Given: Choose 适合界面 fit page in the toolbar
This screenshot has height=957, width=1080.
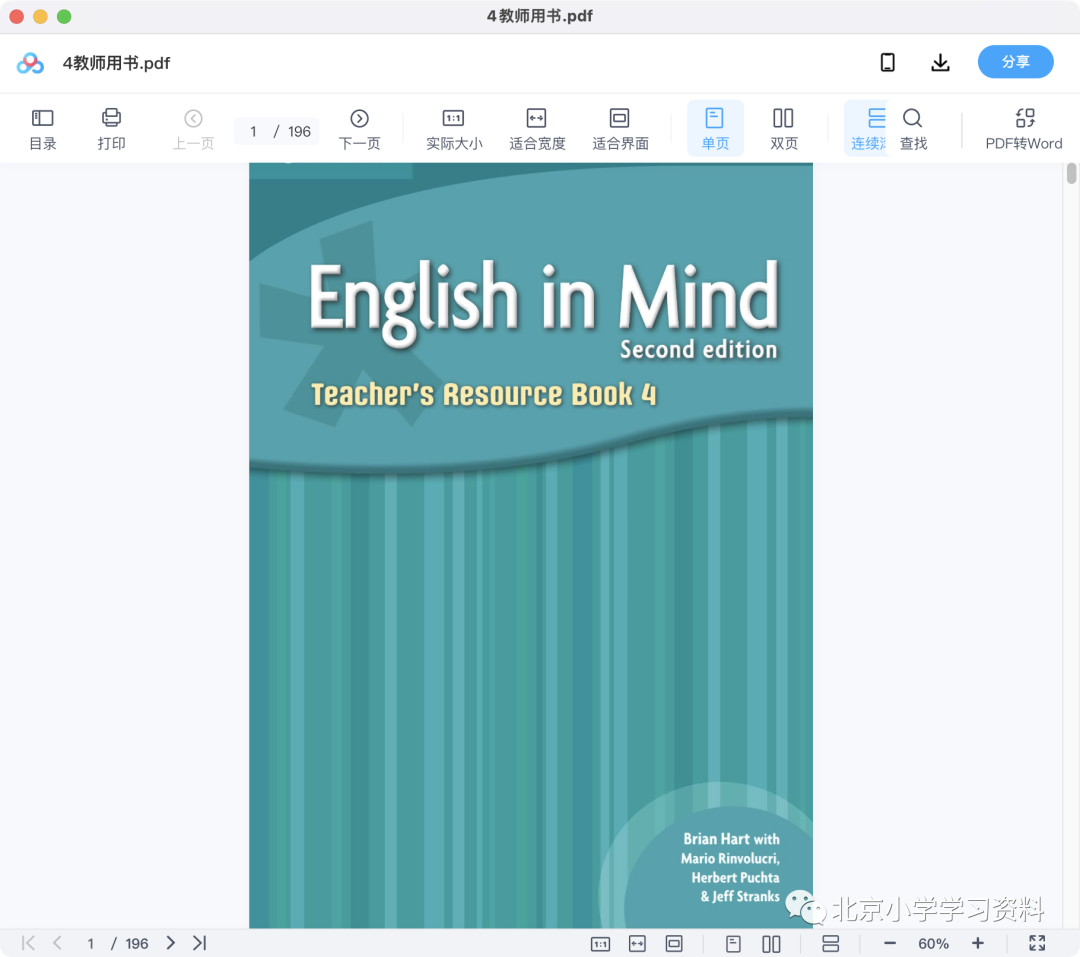Looking at the screenshot, I should pyautogui.click(x=620, y=129).
